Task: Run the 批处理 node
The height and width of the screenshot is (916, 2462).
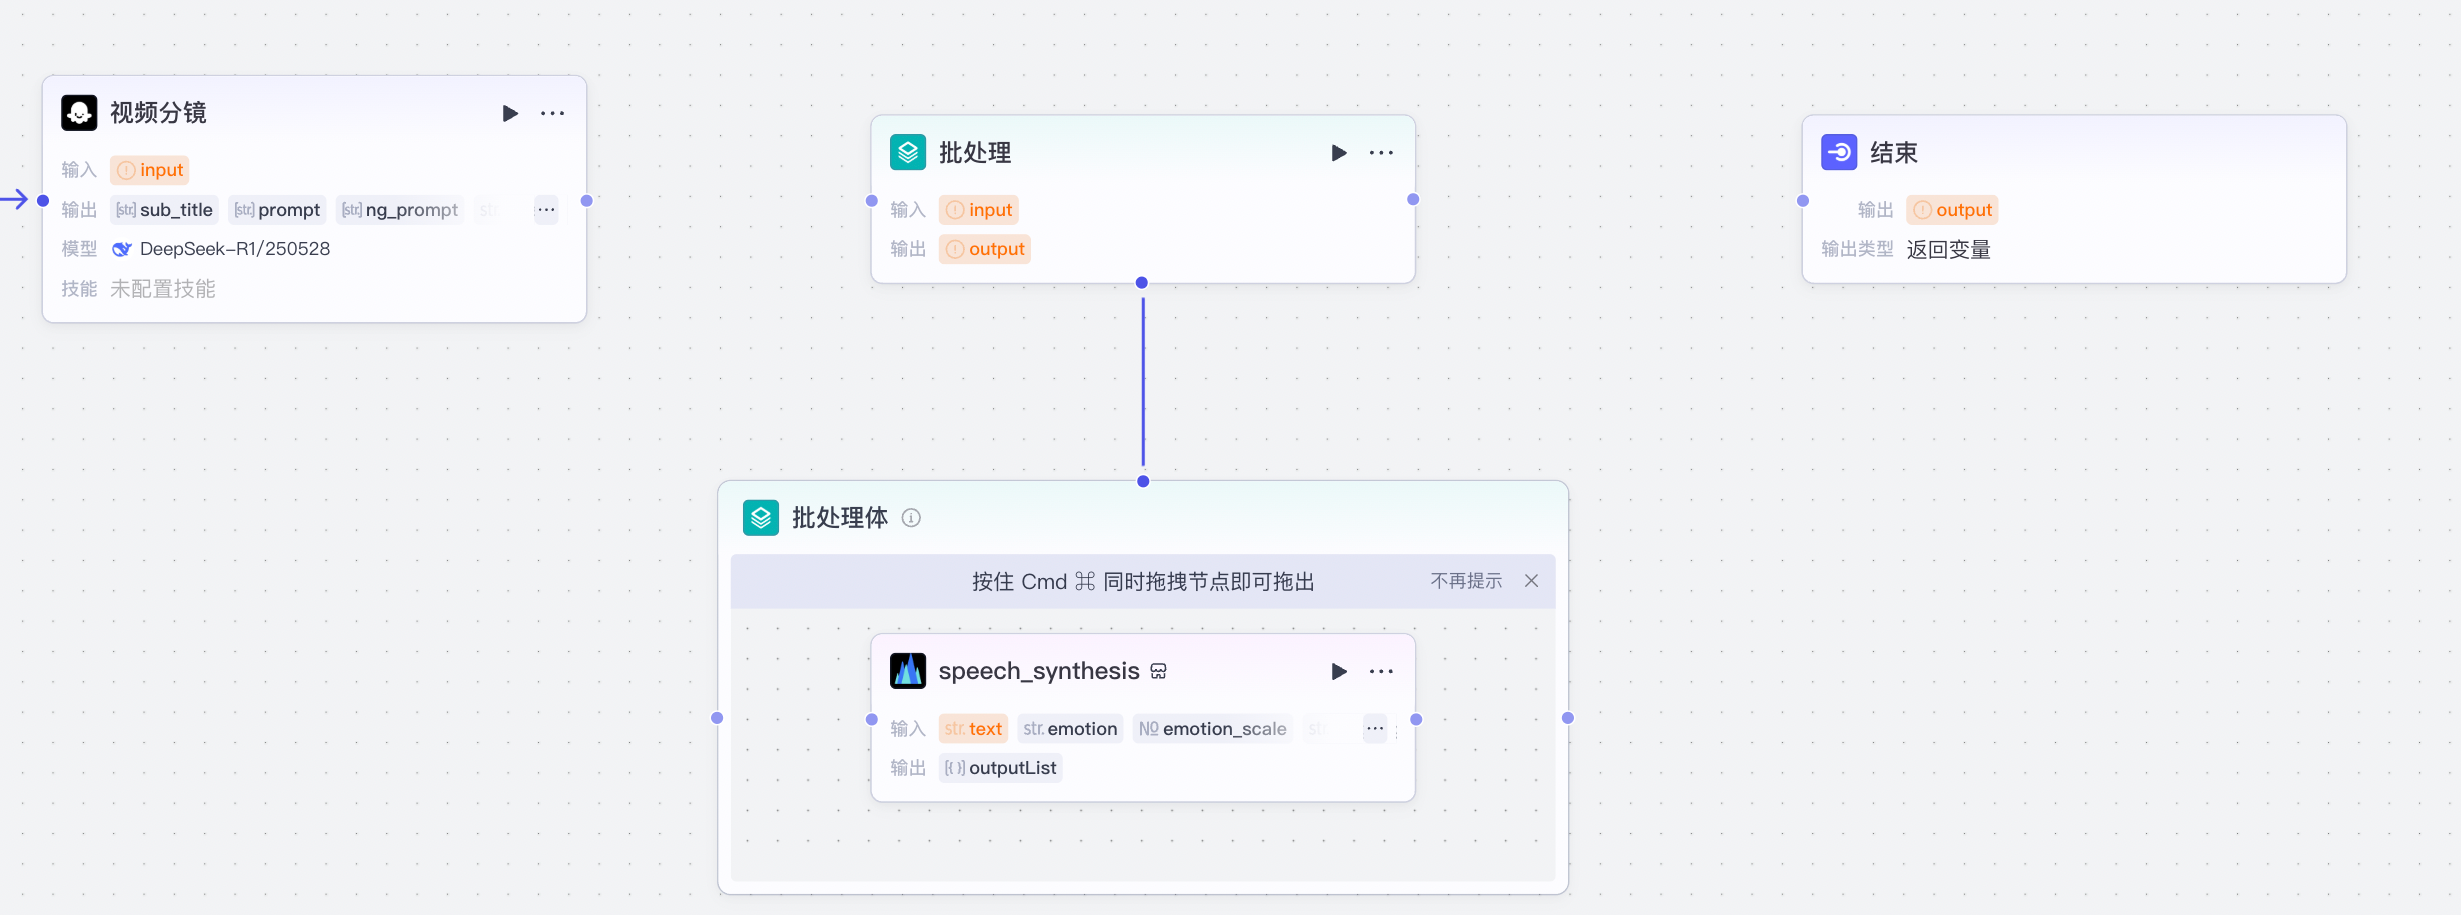Action: tap(1339, 152)
